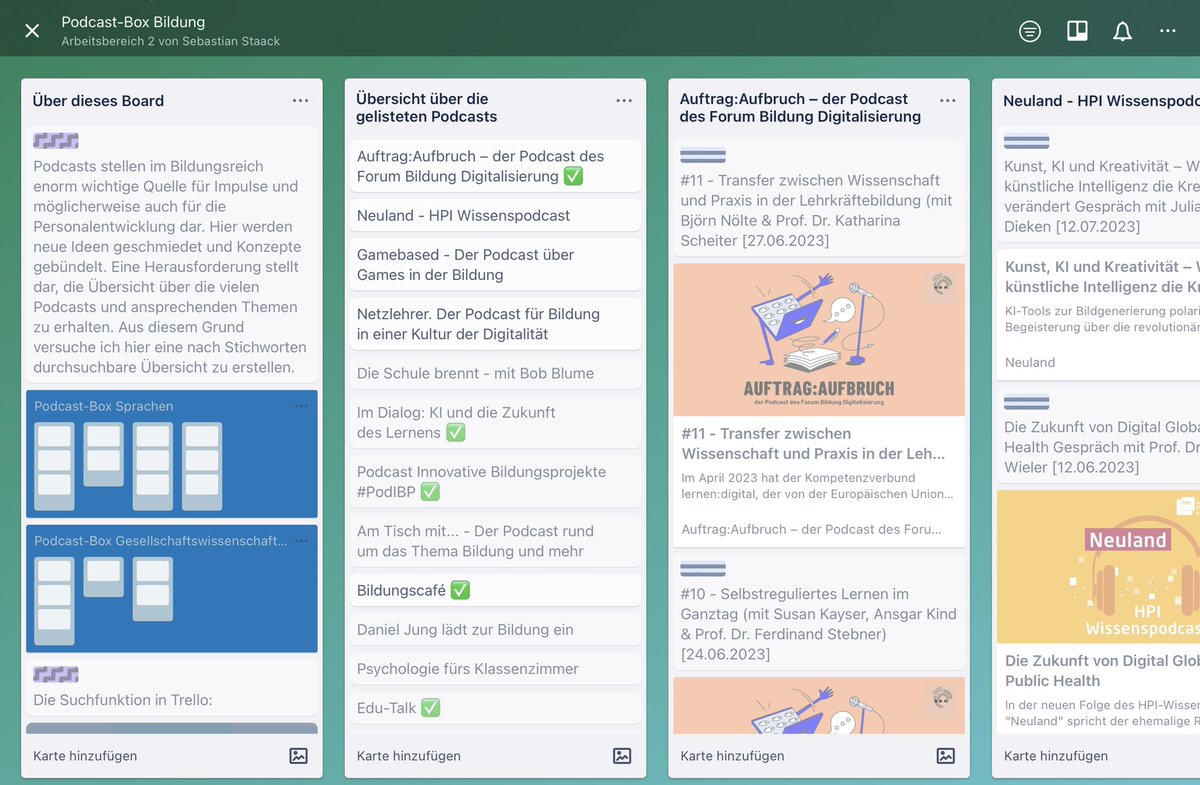Open the Neuland HPI Wissenspodcast cover image
The height and width of the screenshot is (785, 1200).
pos(1098,566)
